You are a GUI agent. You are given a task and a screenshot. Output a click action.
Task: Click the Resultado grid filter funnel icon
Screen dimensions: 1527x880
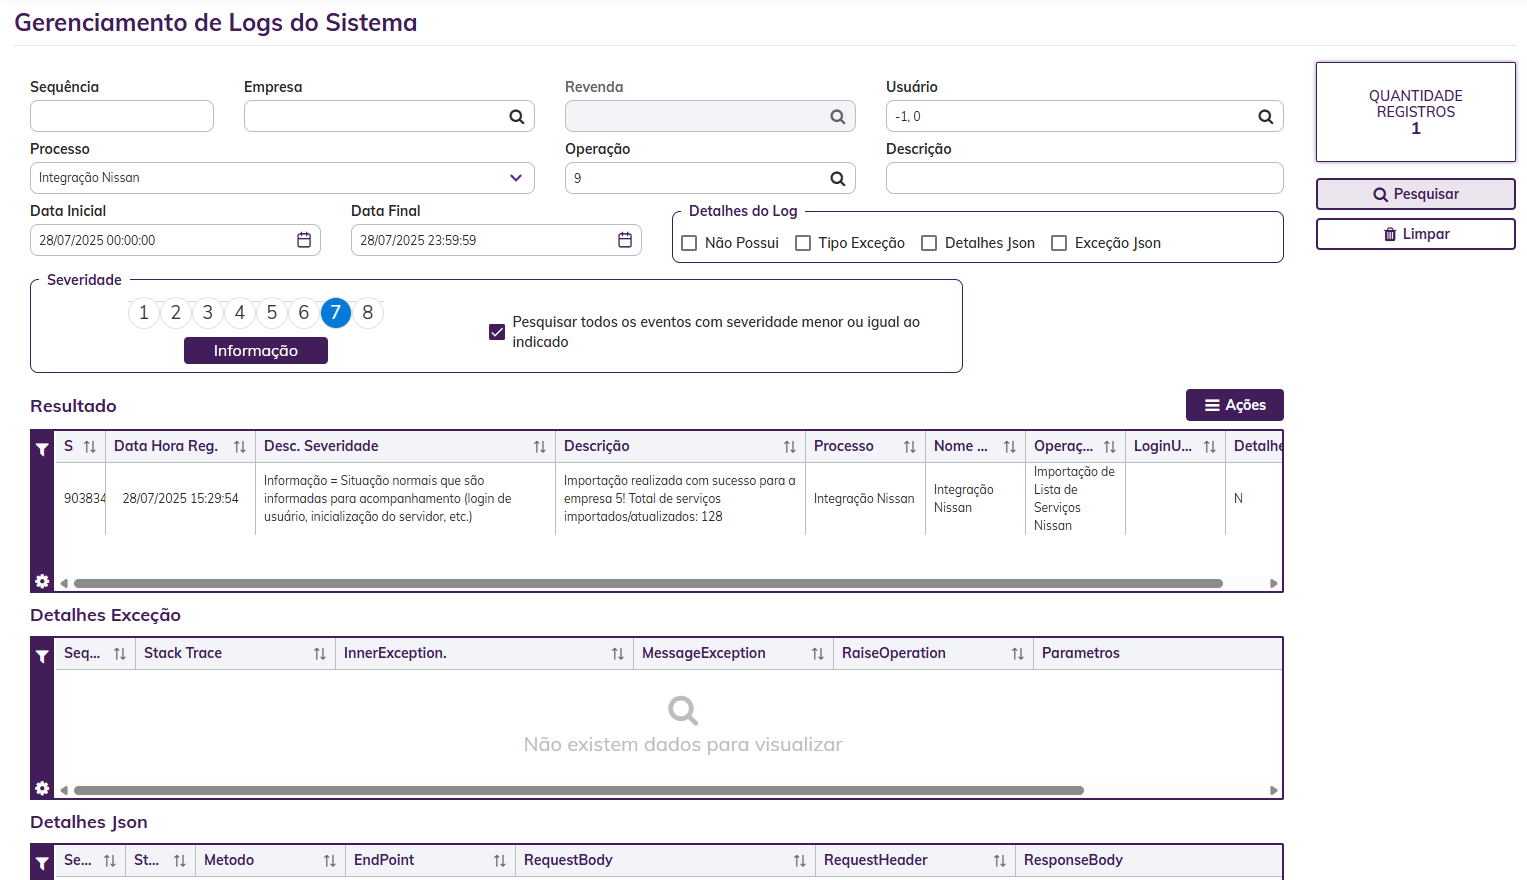tap(42, 449)
